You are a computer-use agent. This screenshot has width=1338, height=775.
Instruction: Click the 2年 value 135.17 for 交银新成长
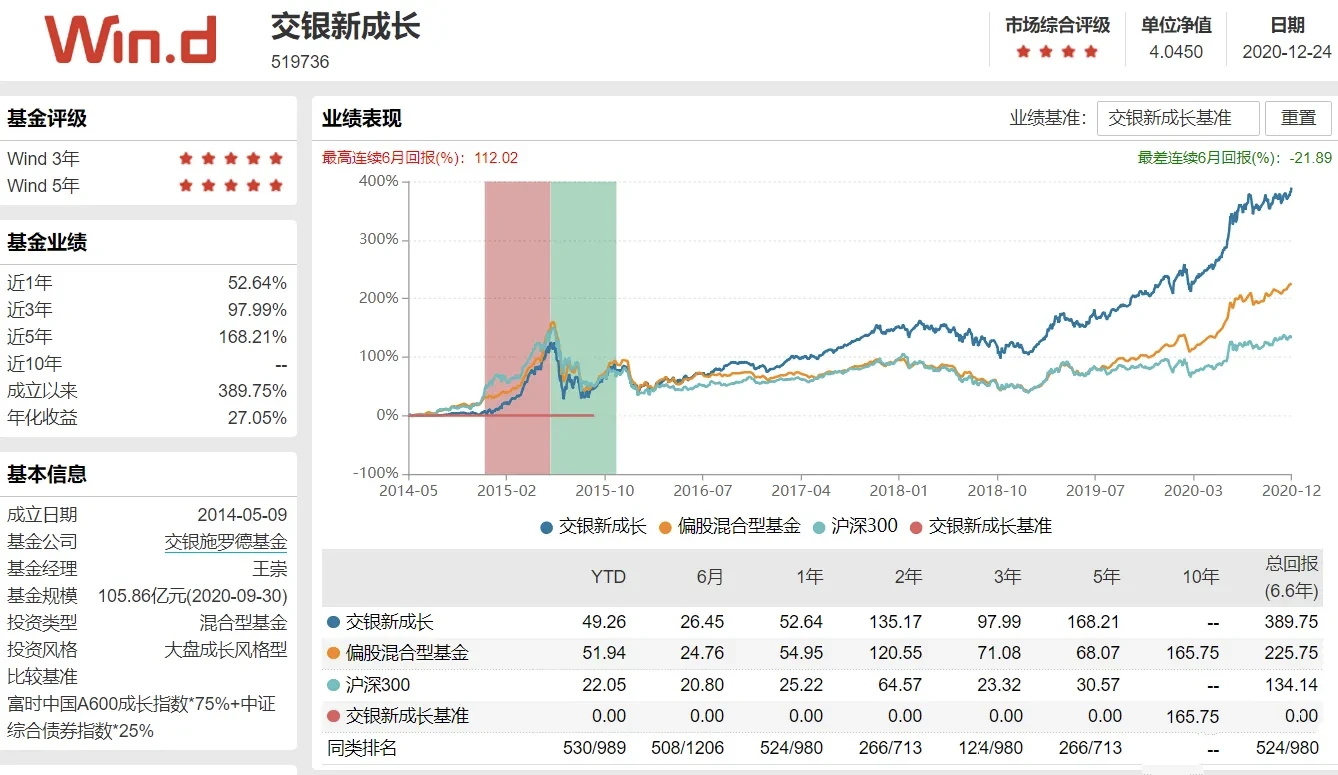tap(896, 622)
